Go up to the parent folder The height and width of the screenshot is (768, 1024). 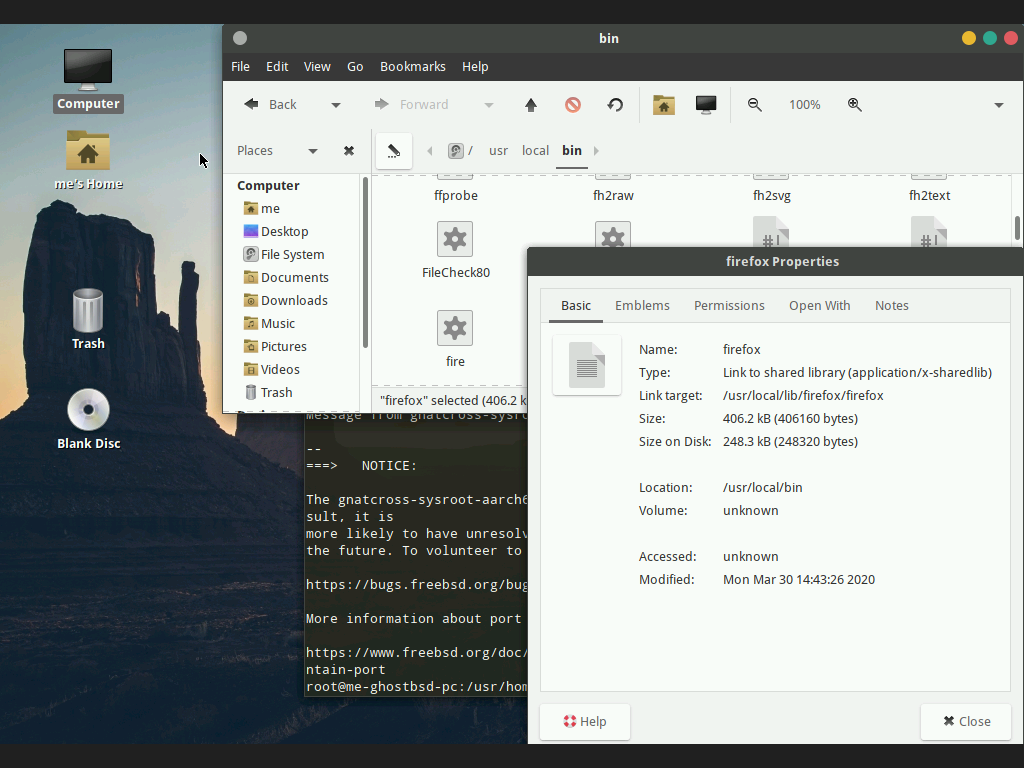531,105
